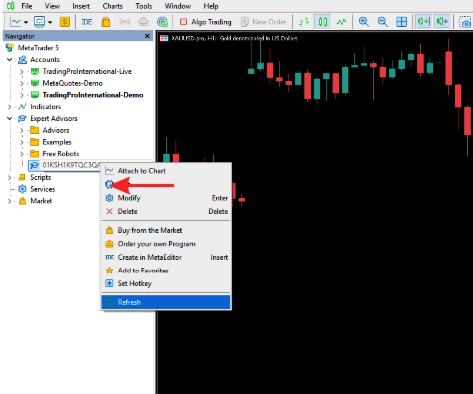Screen dimensions: 473x394
Task: Close the Navigator panel
Action: click(147, 36)
